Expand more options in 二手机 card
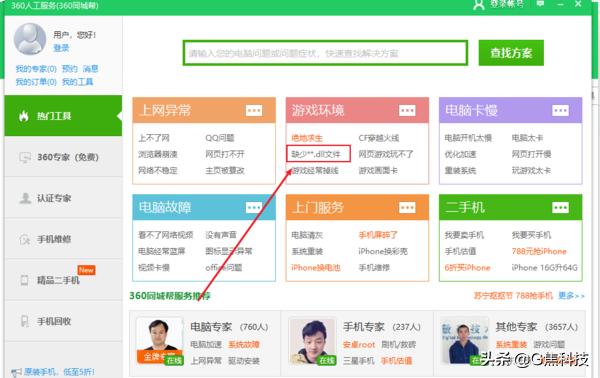Screen dimensions: 600x378 561,208
